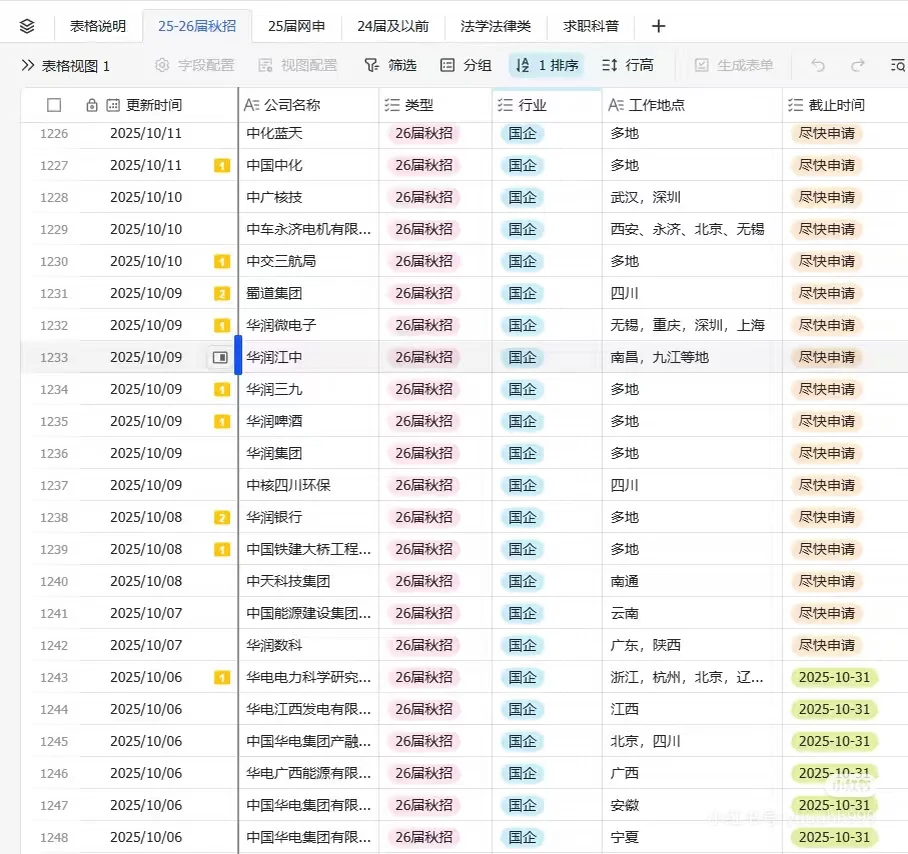Select the 中广核技 company cell
This screenshot has width=908, height=854.
pos(309,197)
